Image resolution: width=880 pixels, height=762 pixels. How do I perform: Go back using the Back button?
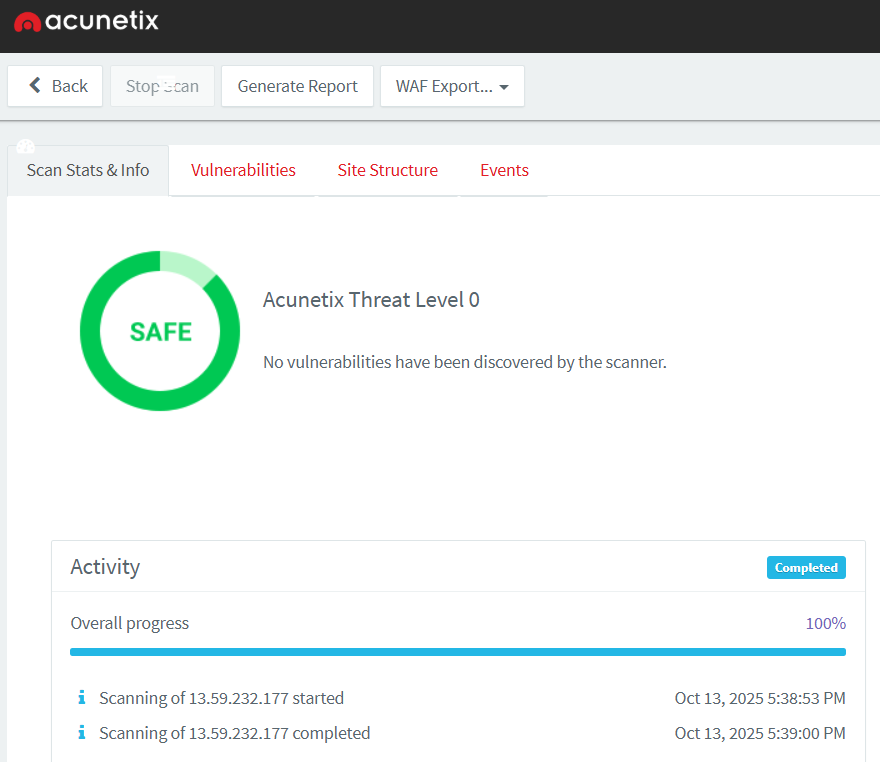(x=56, y=86)
